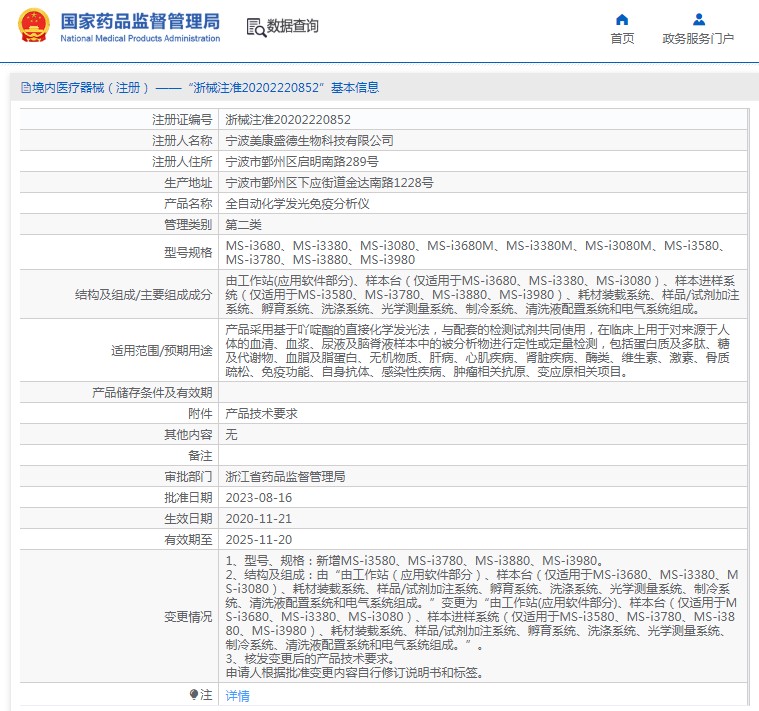
Task: Open 首页 navigation link
Action: 622,38
